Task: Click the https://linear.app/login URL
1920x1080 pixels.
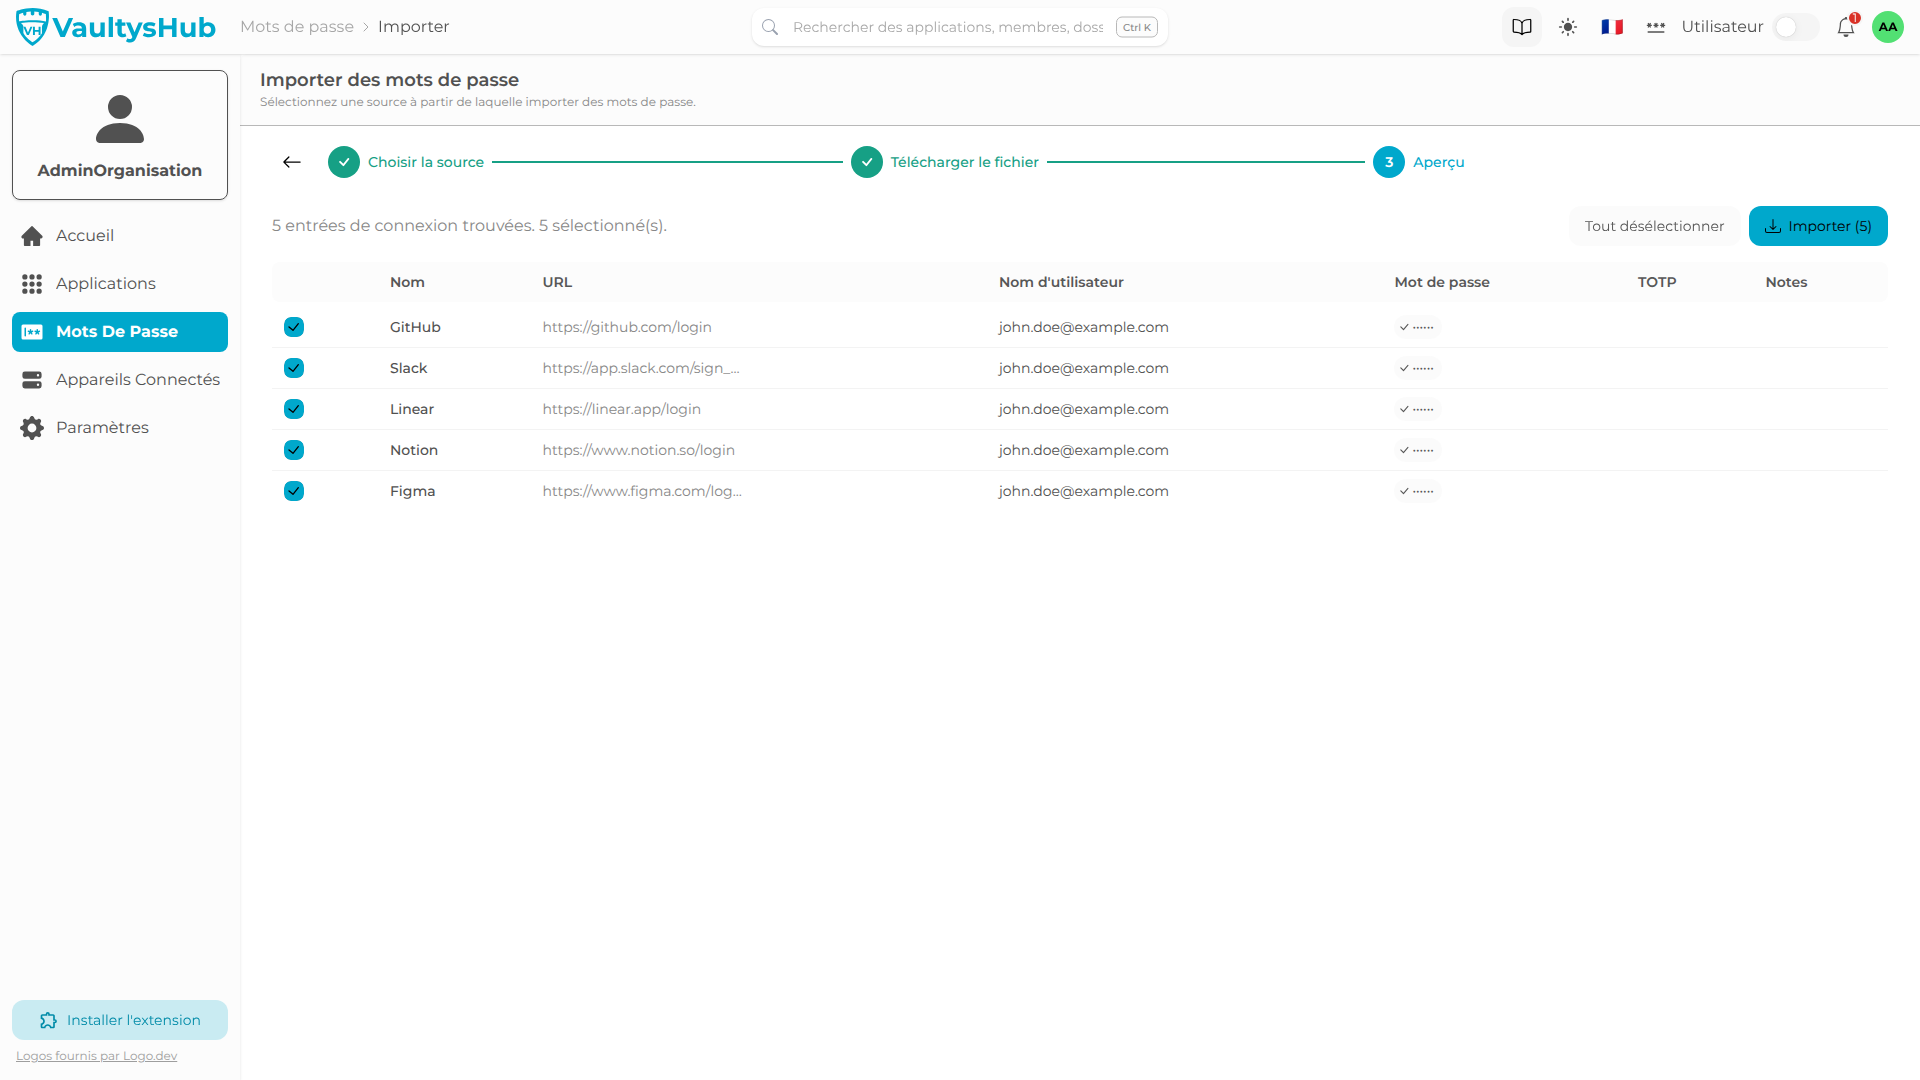Action: click(622, 409)
